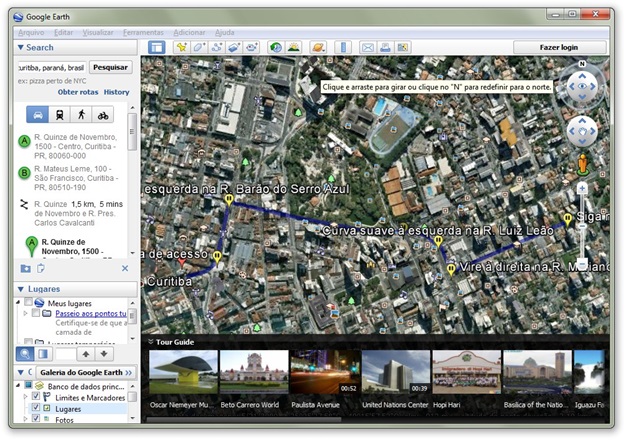The width and height of the screenshot is (625, 440).
Task: Expand the Fotos layer node
Action: coord(26,419)
